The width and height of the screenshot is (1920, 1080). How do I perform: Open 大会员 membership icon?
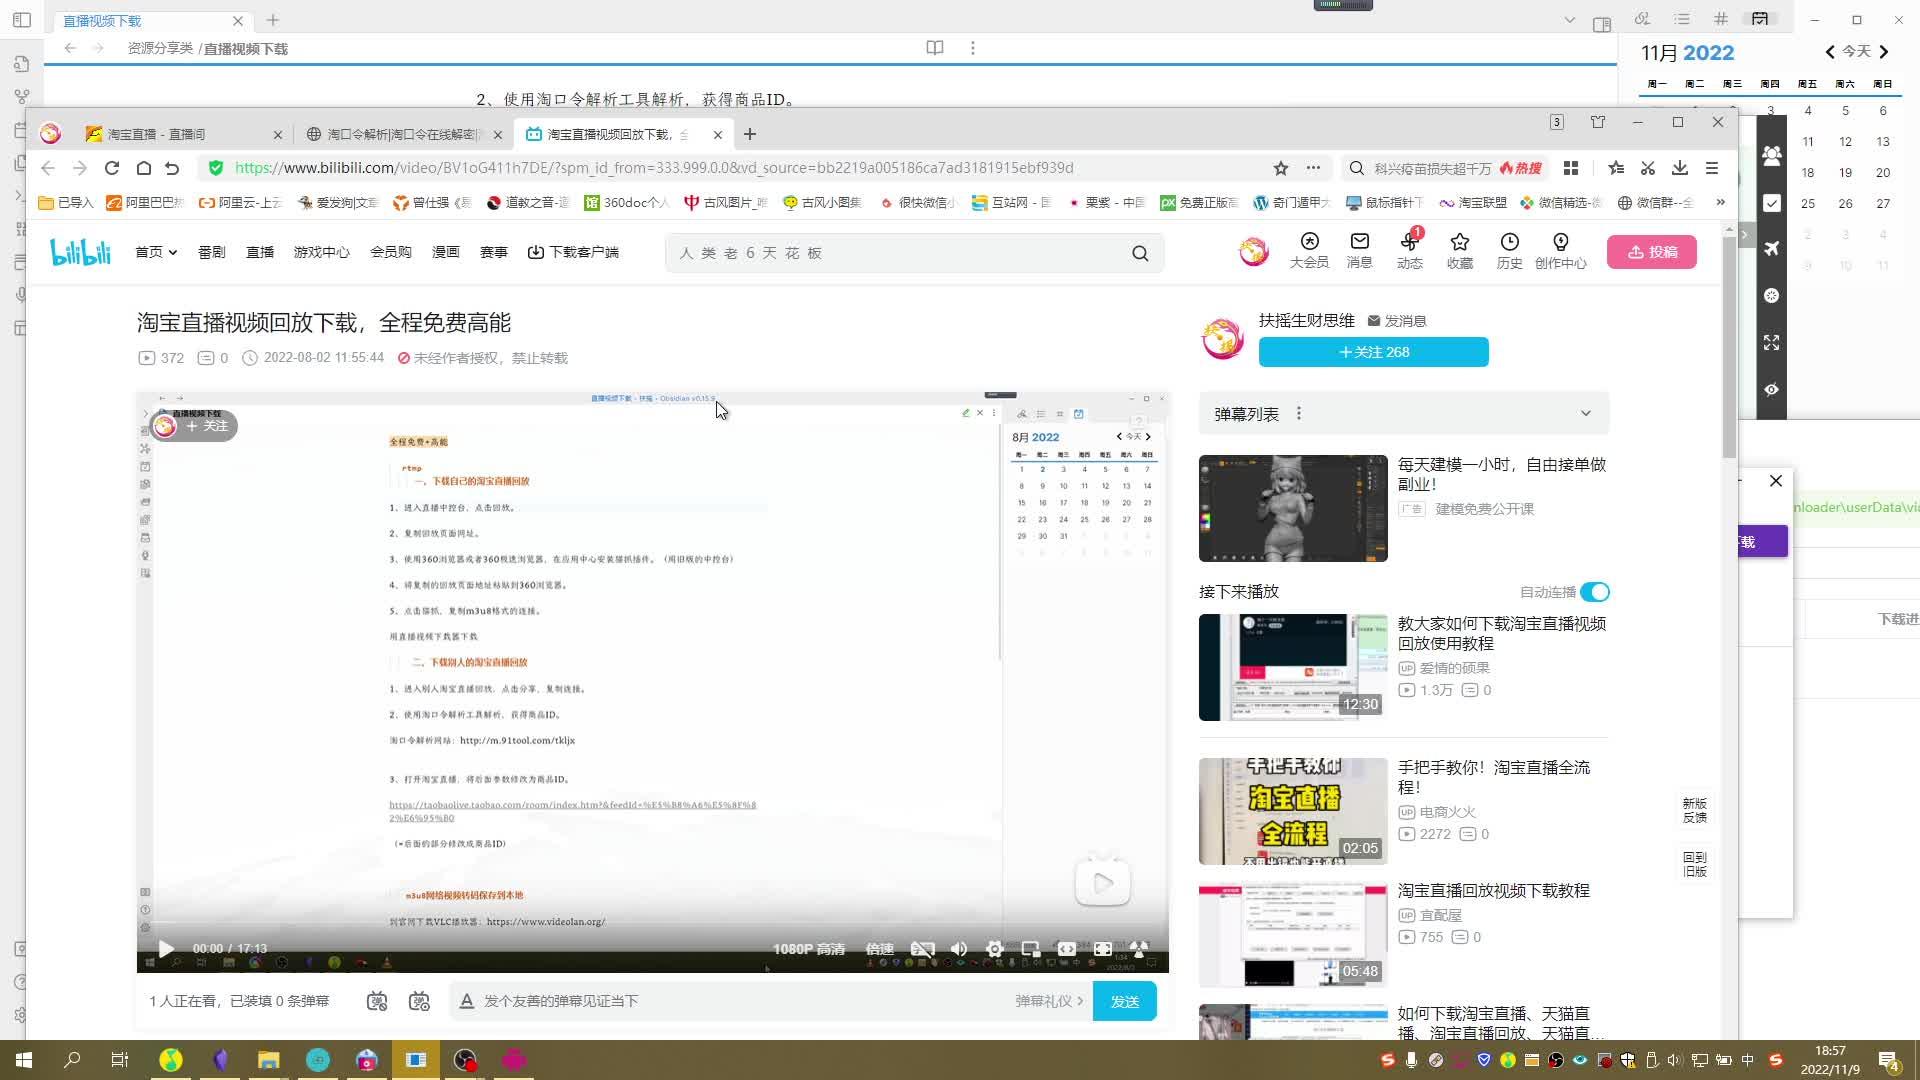(1309, 250)
